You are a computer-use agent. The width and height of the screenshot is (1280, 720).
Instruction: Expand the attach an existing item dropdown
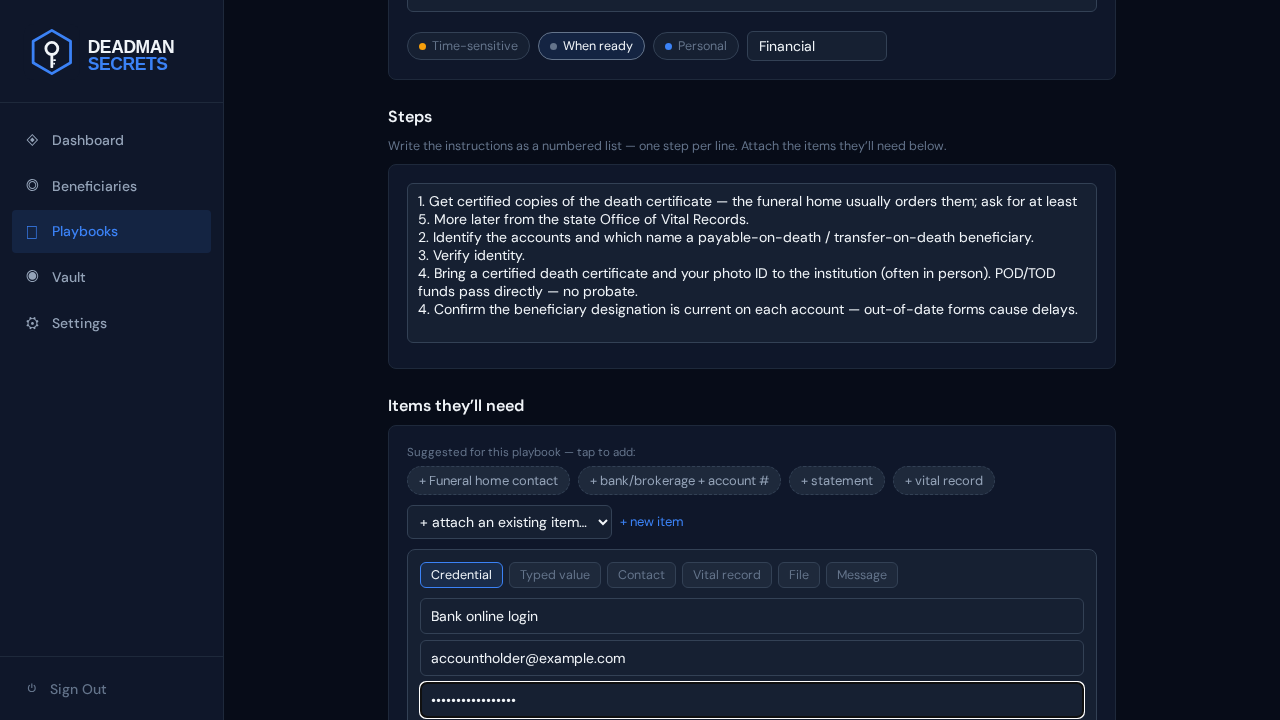click(509, 522)
